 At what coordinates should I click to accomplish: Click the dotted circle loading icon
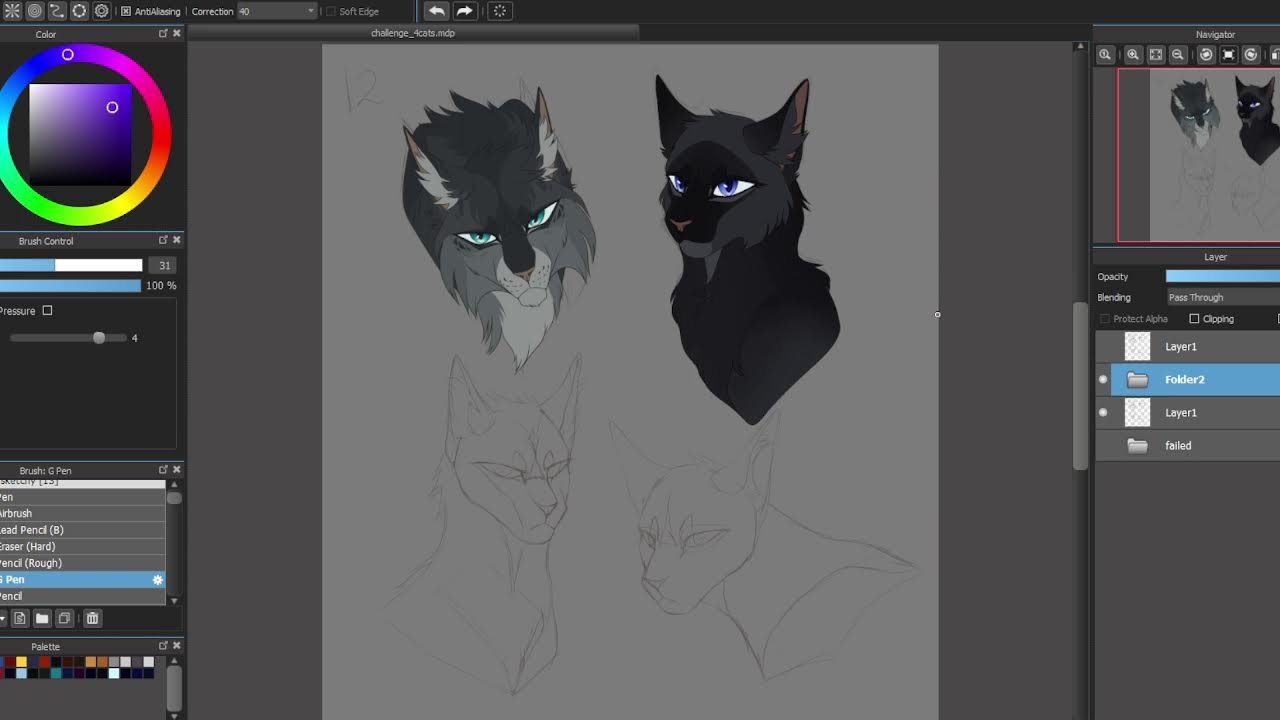point(500,11)
